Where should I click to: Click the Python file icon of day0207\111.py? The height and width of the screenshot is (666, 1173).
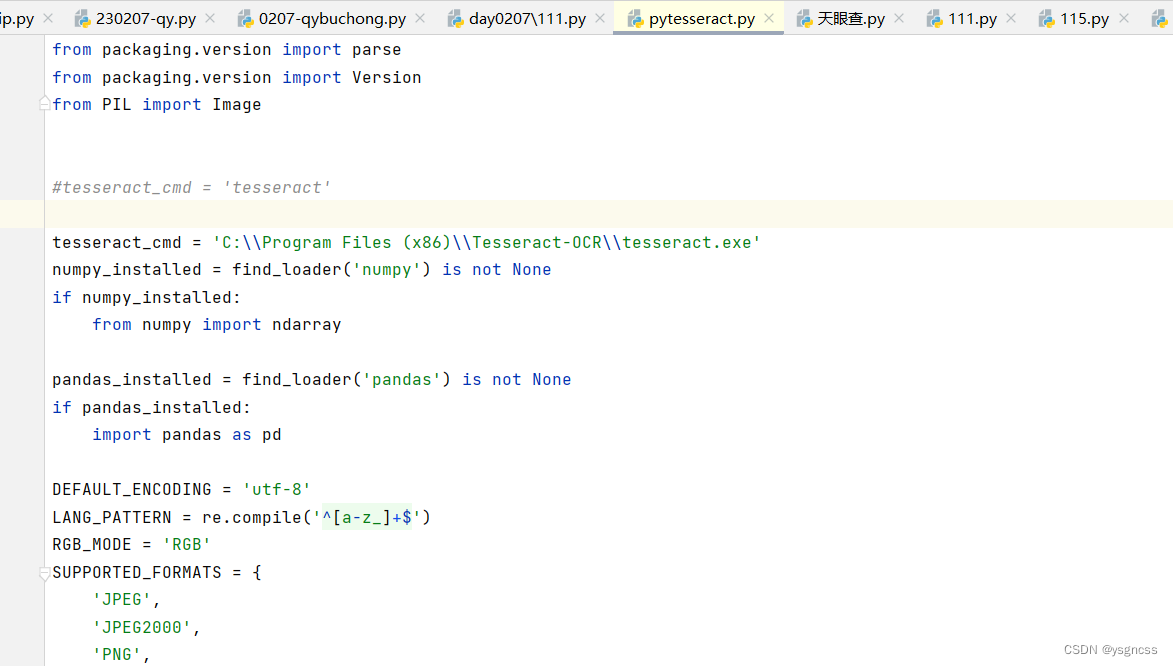(456, 19)
